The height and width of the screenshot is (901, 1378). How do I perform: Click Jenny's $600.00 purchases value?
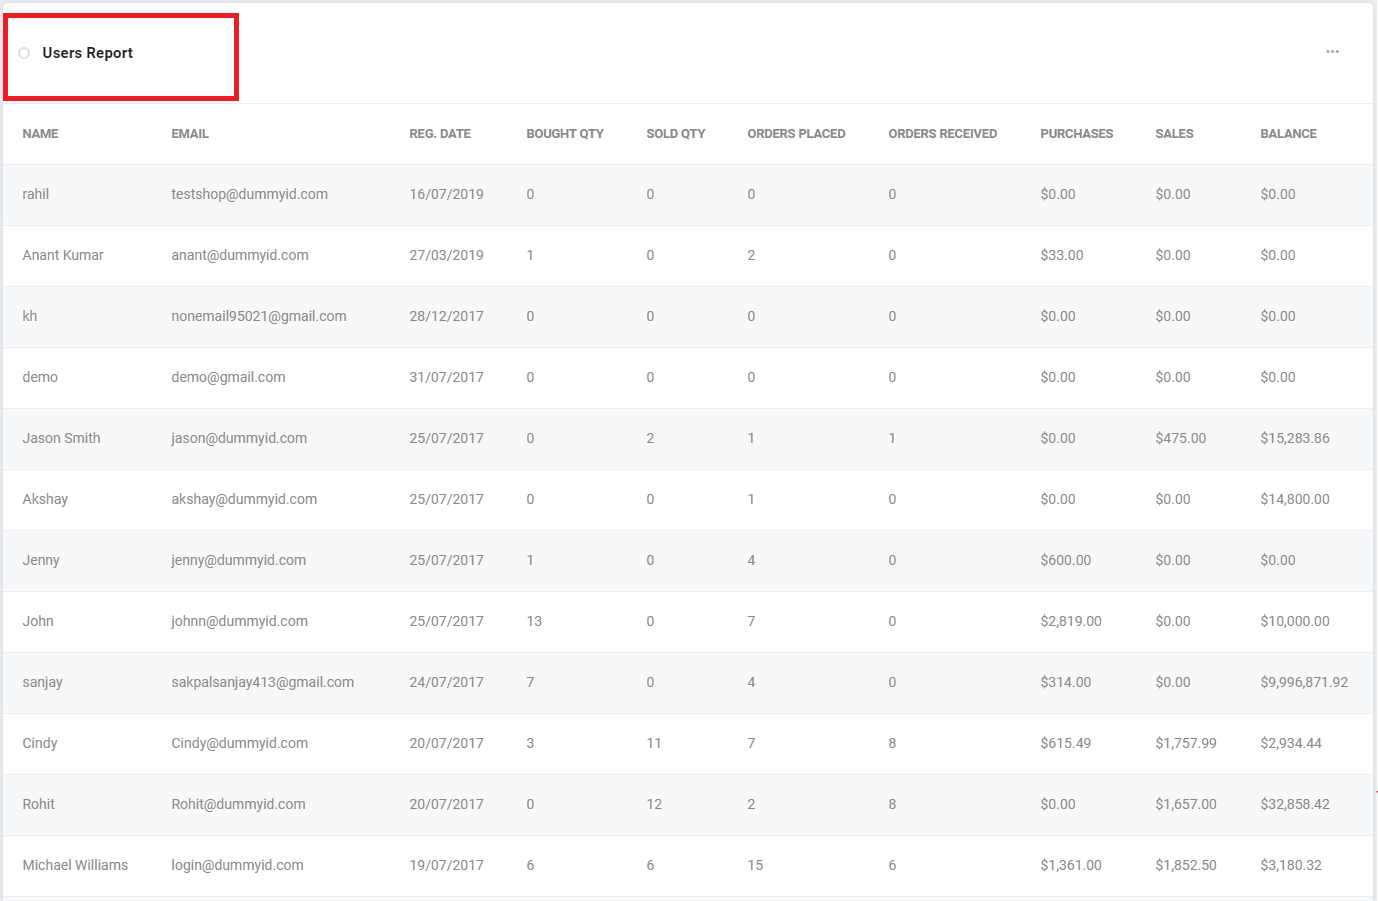pos(1066,561)
